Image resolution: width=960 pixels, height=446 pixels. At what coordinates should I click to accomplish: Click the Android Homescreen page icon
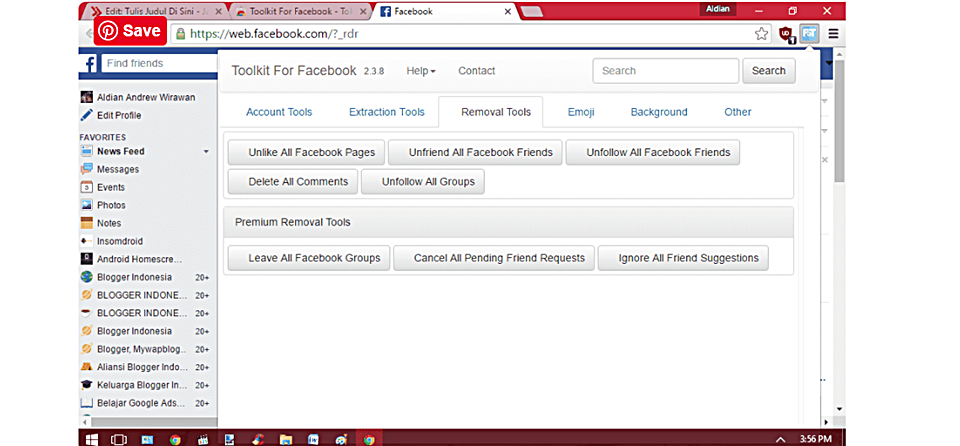click(x=86, y=259)
